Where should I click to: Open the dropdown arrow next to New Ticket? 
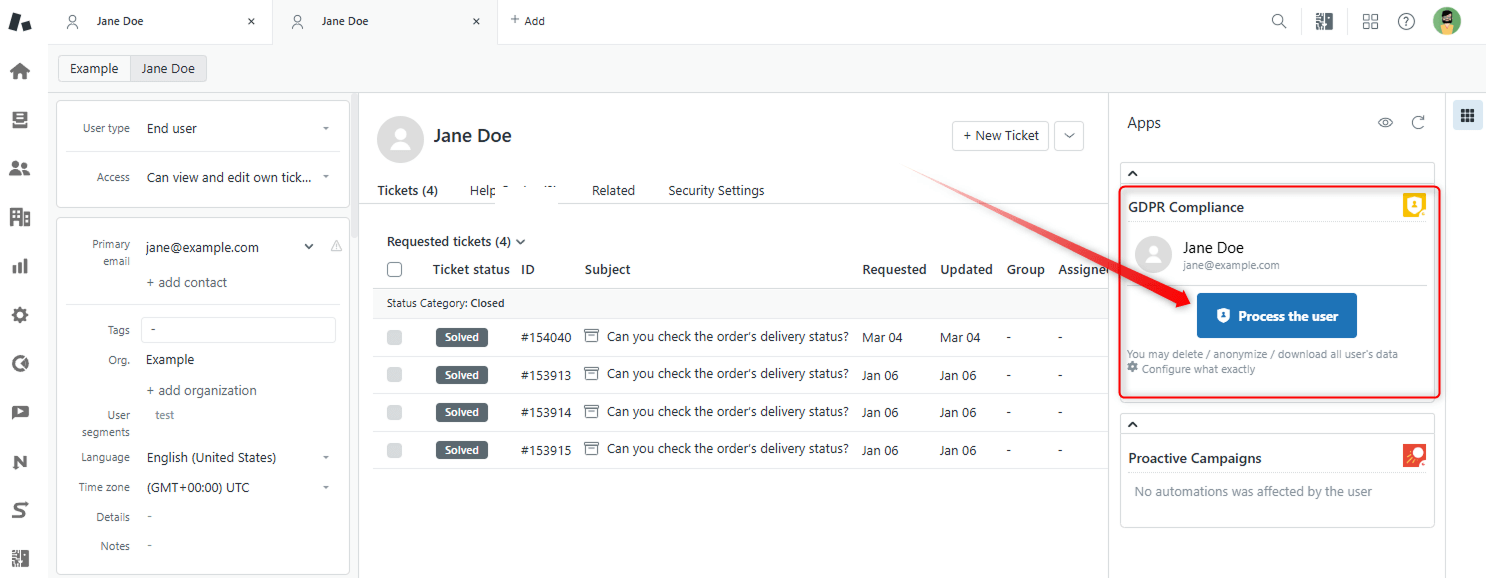(1069, 136)
